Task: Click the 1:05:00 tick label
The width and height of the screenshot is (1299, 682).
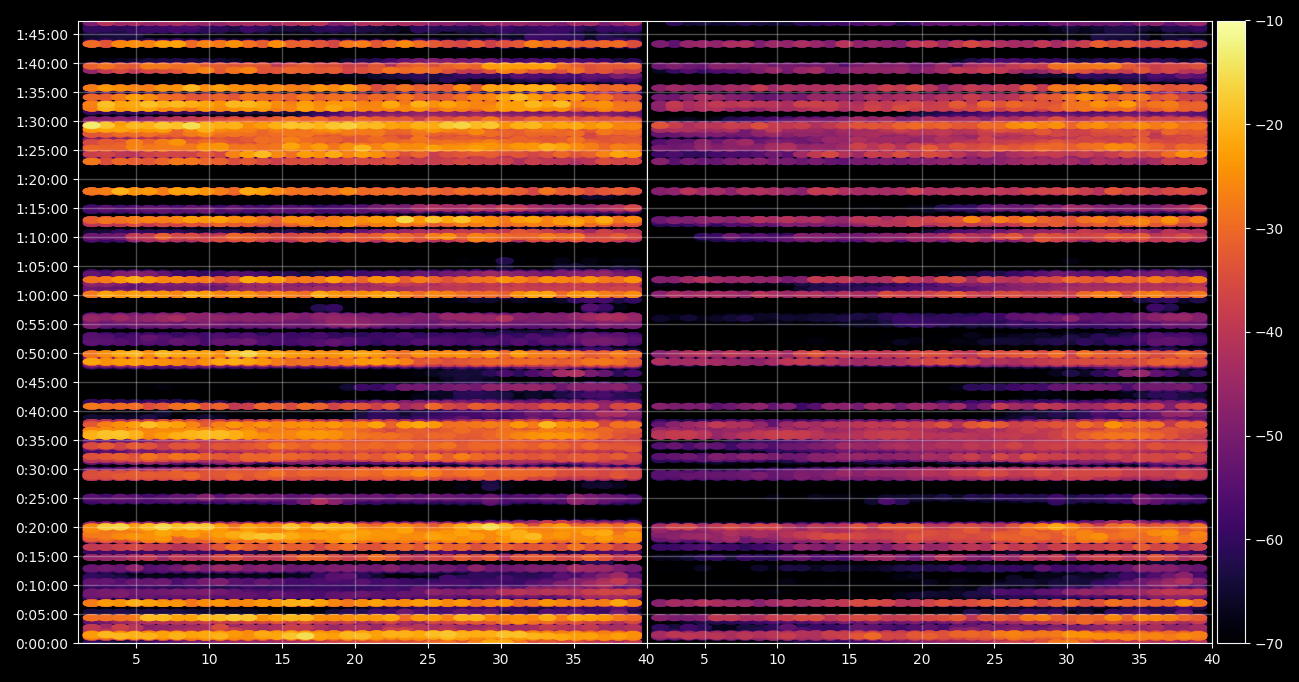Action: point(42,266)
